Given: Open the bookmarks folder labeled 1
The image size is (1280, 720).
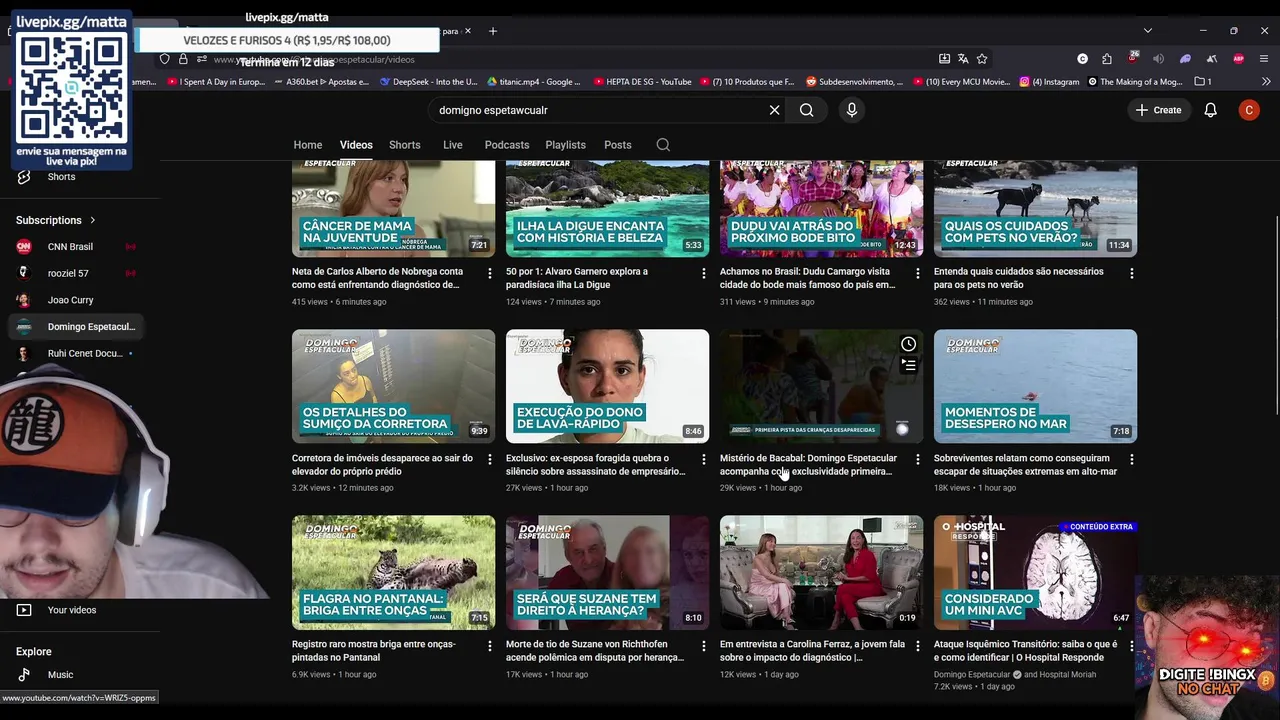Looking at the screenshot, I should [x=1203, y=82].
